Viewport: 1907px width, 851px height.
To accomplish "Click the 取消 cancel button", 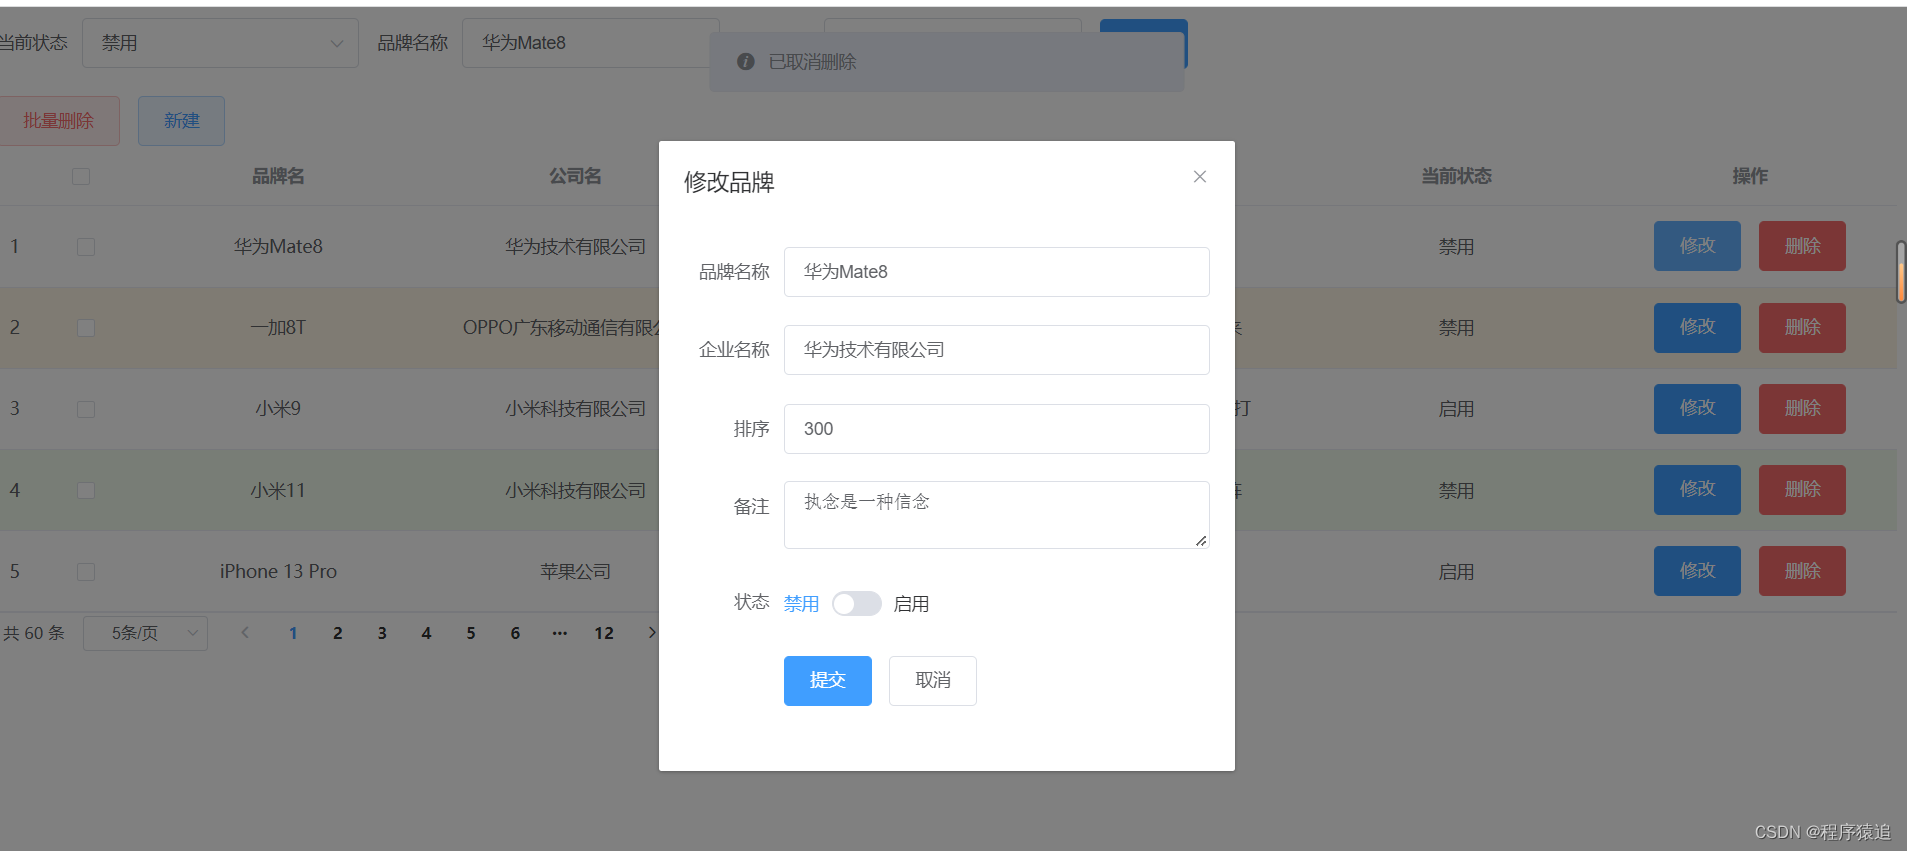I will tap(932, 681).
